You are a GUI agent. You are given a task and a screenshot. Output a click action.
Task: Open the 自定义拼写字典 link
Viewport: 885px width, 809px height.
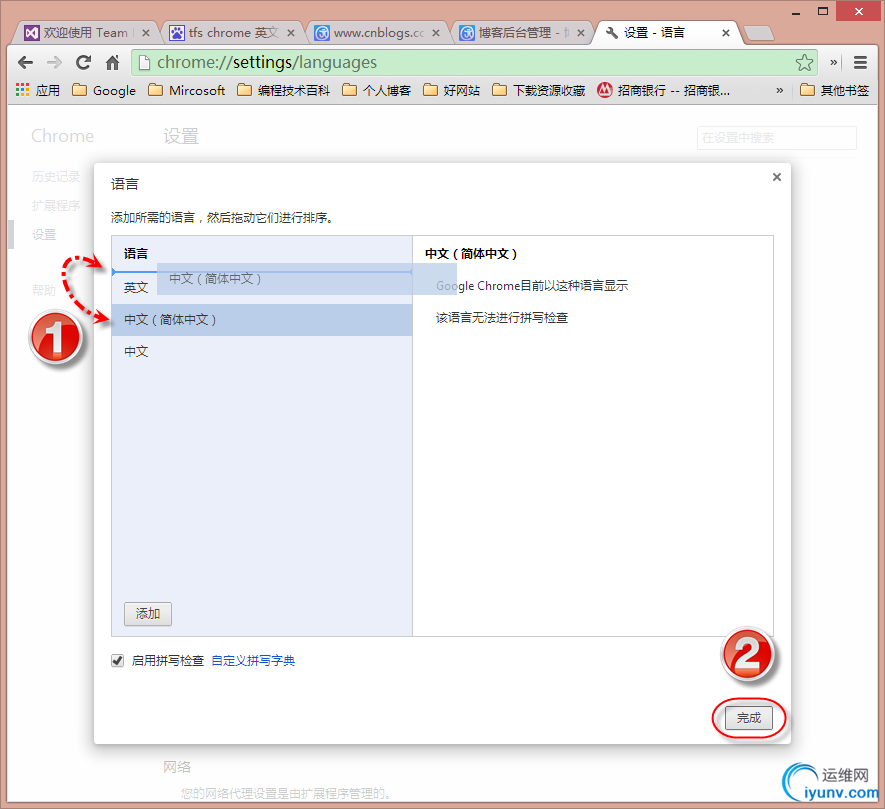point(253,661)
